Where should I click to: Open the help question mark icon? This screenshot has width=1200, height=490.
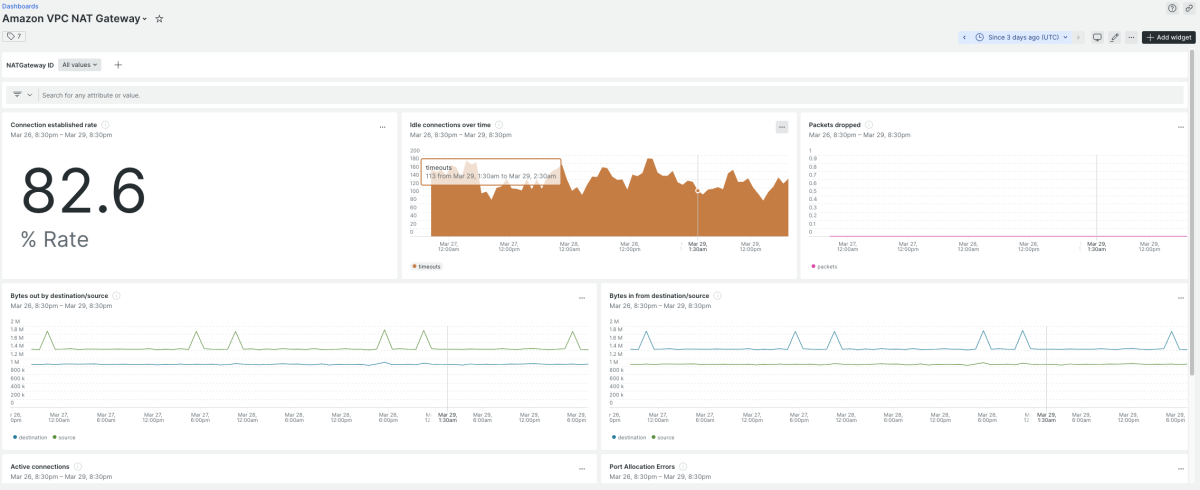pos(1172,7)
